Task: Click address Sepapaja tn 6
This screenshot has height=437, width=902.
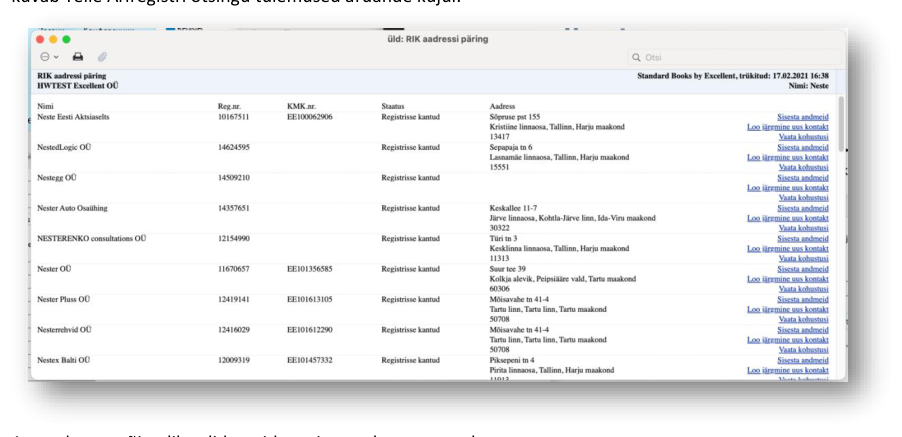Action: click(x=511, y=147)
